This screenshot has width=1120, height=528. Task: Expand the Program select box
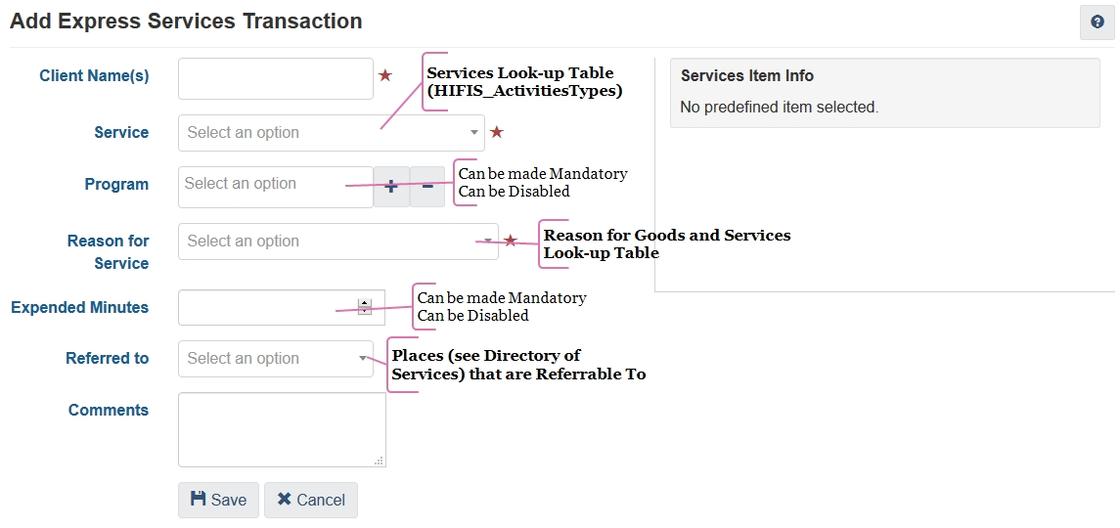click(275, 186)
